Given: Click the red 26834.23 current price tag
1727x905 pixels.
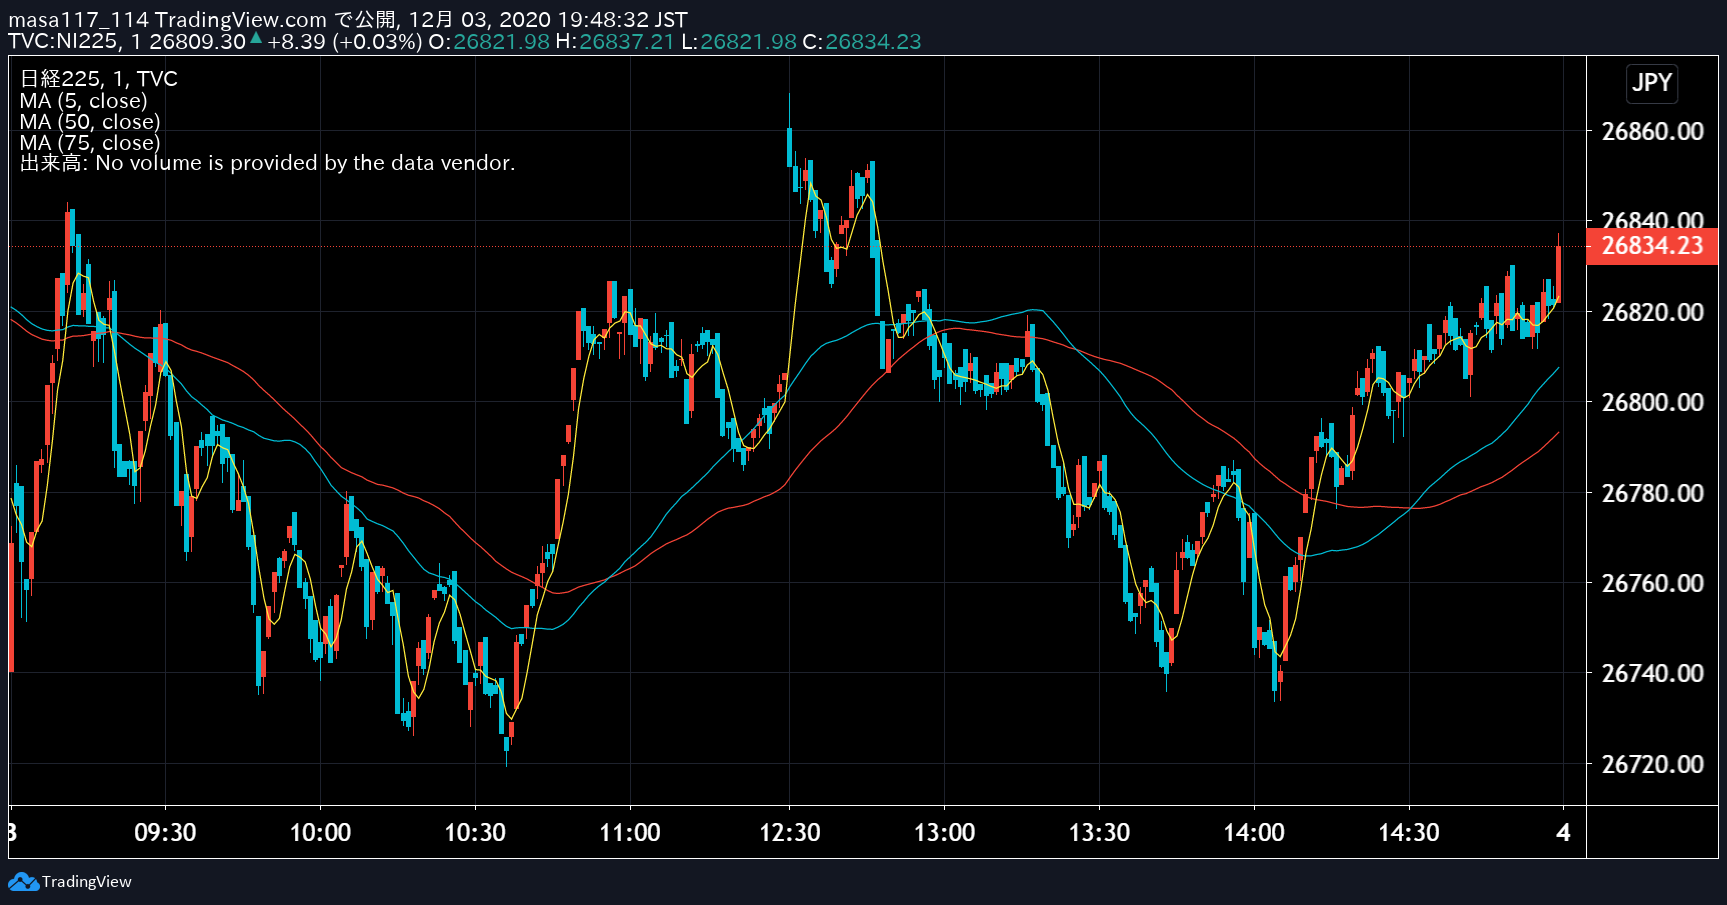Looking at the screenshot, I should click(x=1652, y=246).
